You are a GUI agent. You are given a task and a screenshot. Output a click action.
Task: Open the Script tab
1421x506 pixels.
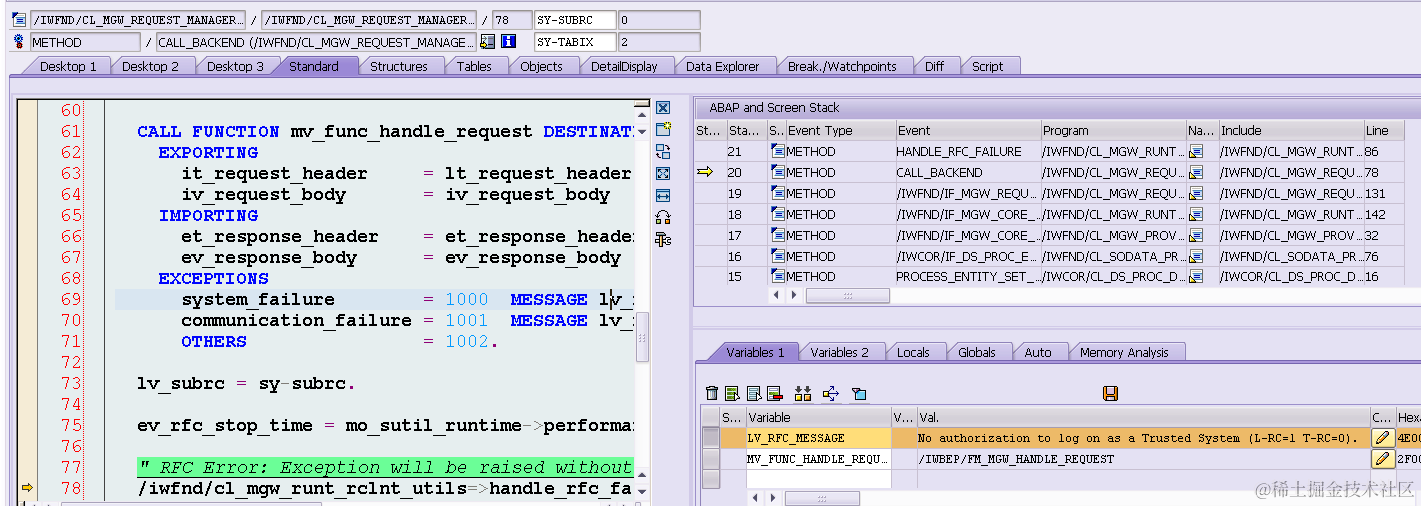pyautogui.click(x=987, y=66)
